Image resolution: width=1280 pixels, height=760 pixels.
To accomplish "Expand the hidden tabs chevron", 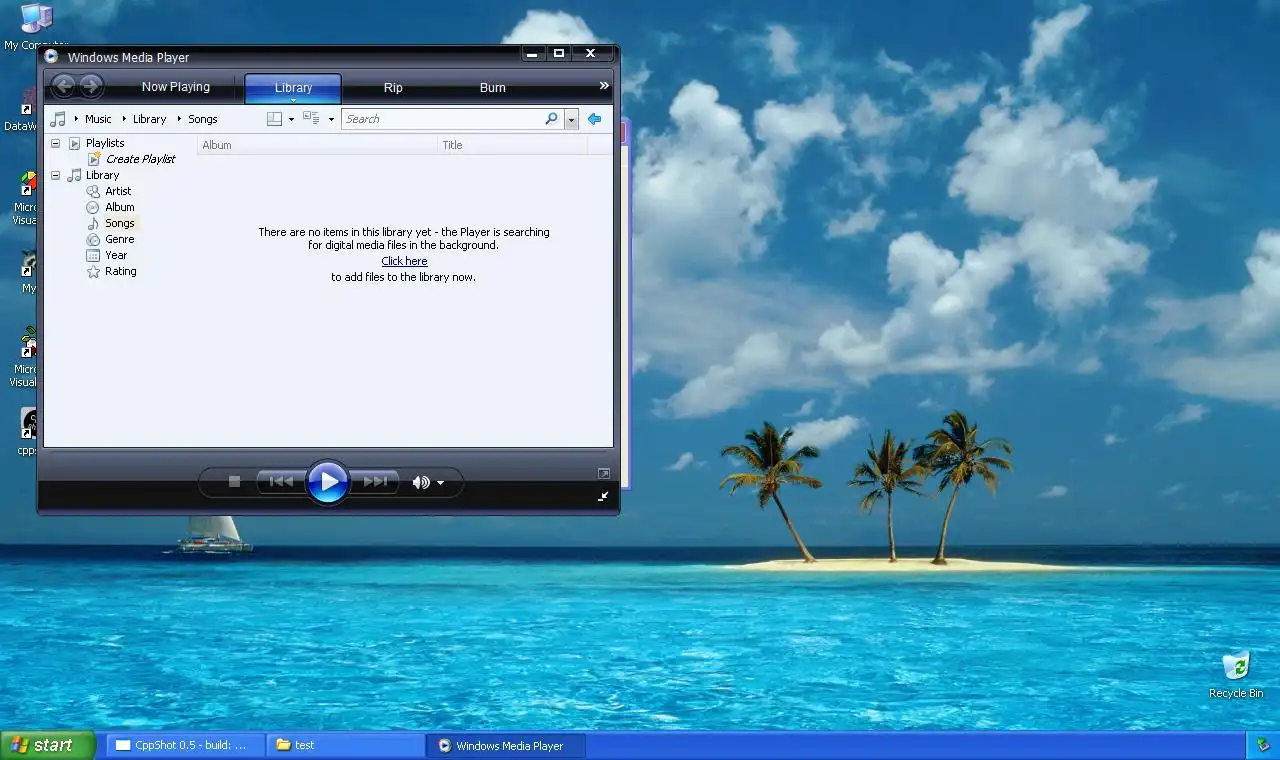I will click(x=604, y=86).
